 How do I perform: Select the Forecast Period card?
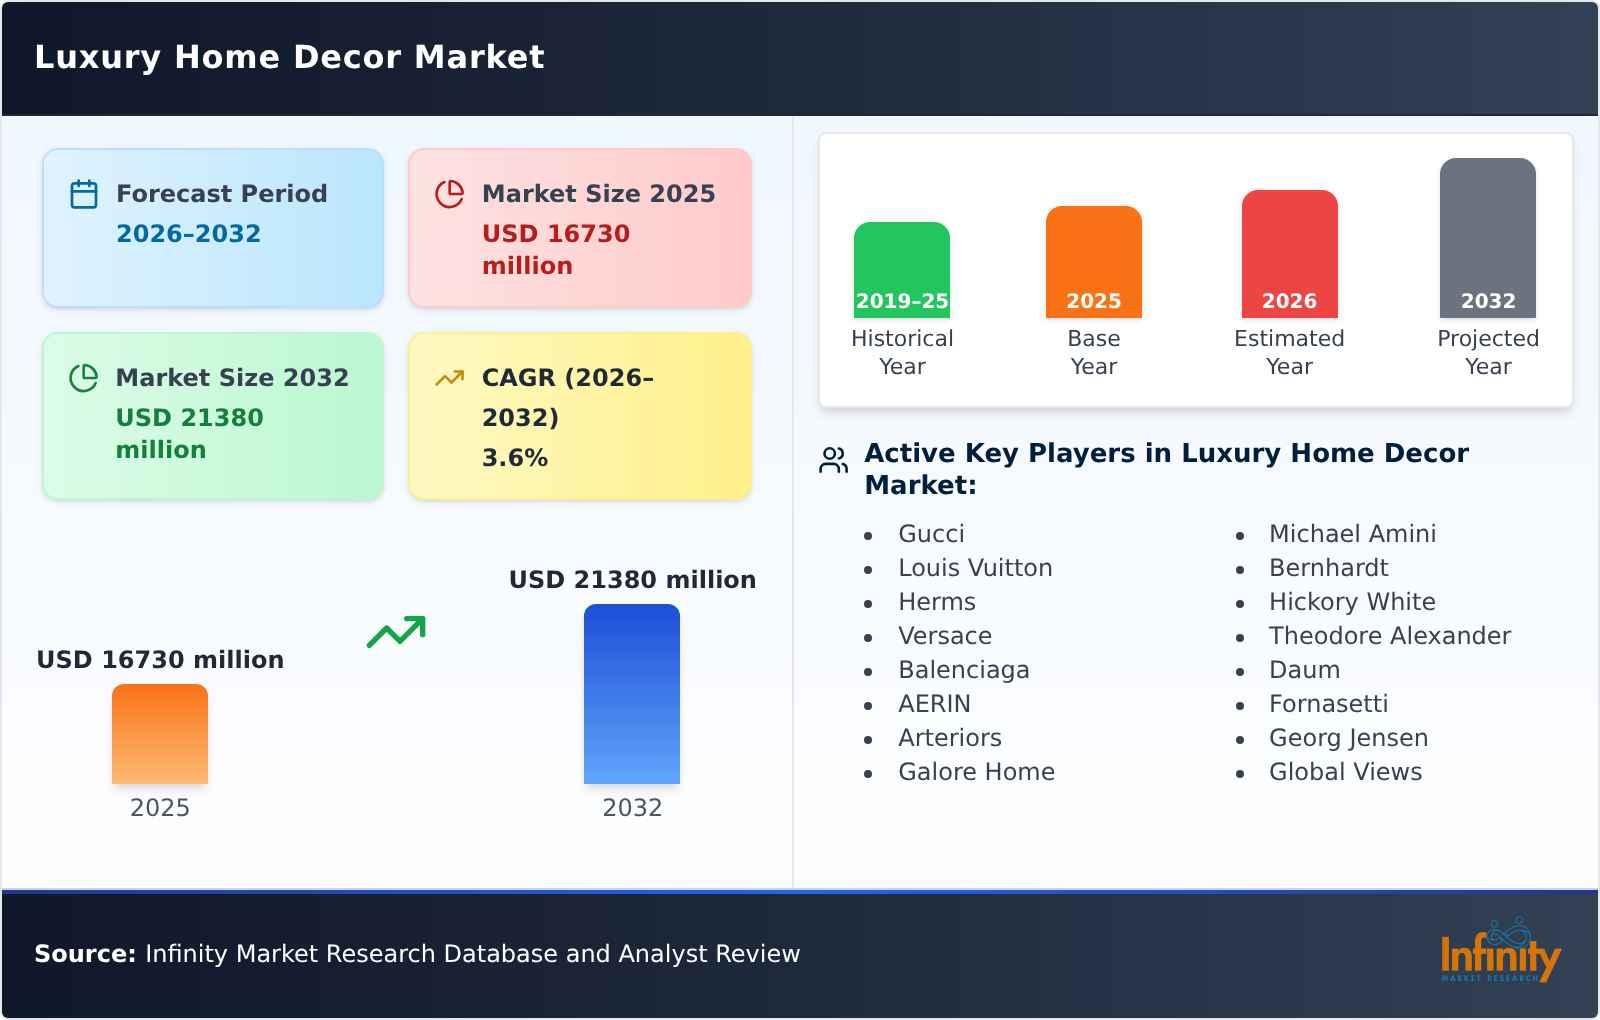[x=212, y=226]
